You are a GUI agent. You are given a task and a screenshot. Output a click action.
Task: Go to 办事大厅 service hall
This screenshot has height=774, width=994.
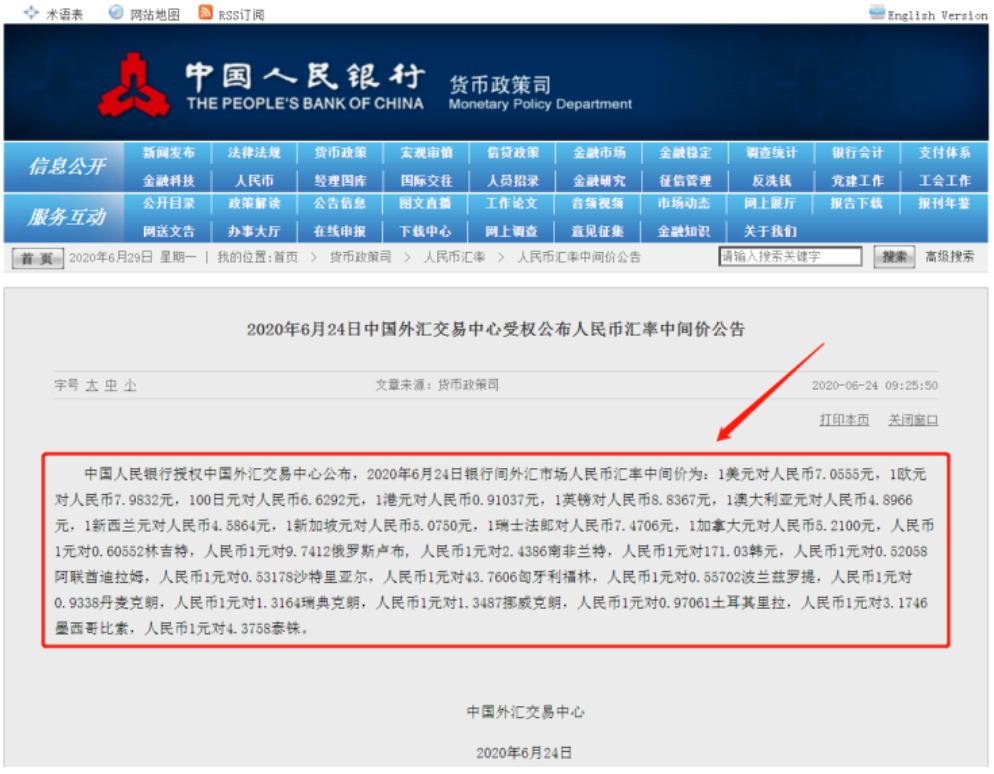tap(254, 231)
